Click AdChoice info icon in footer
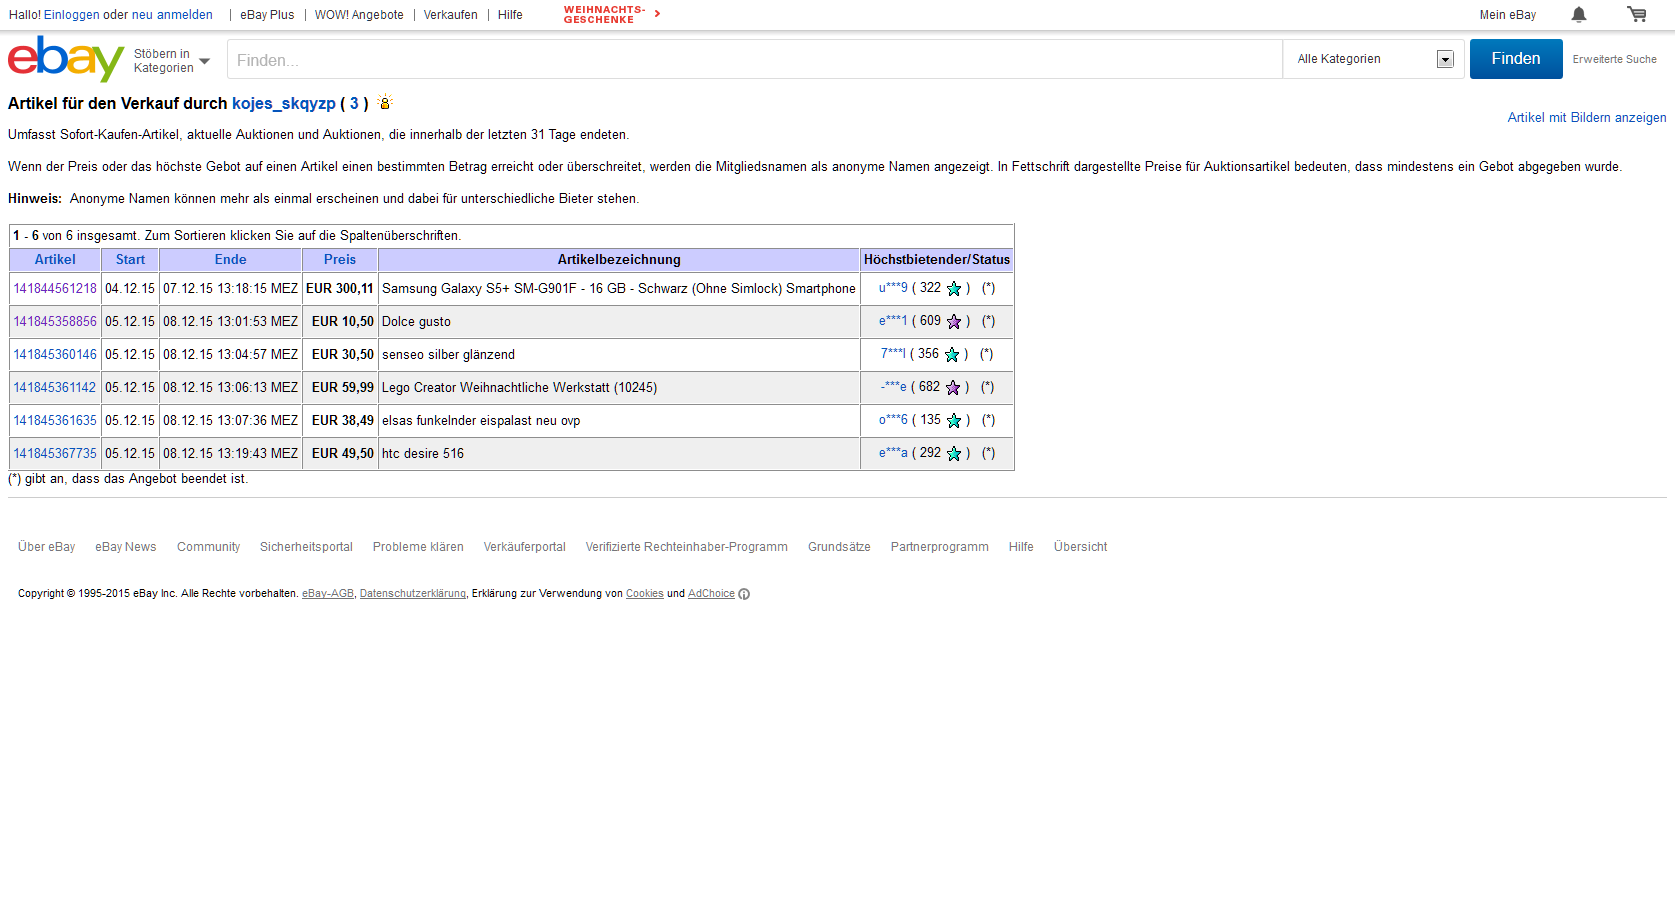The width and height of the screenshot is (1675, 908). (744, 594)
